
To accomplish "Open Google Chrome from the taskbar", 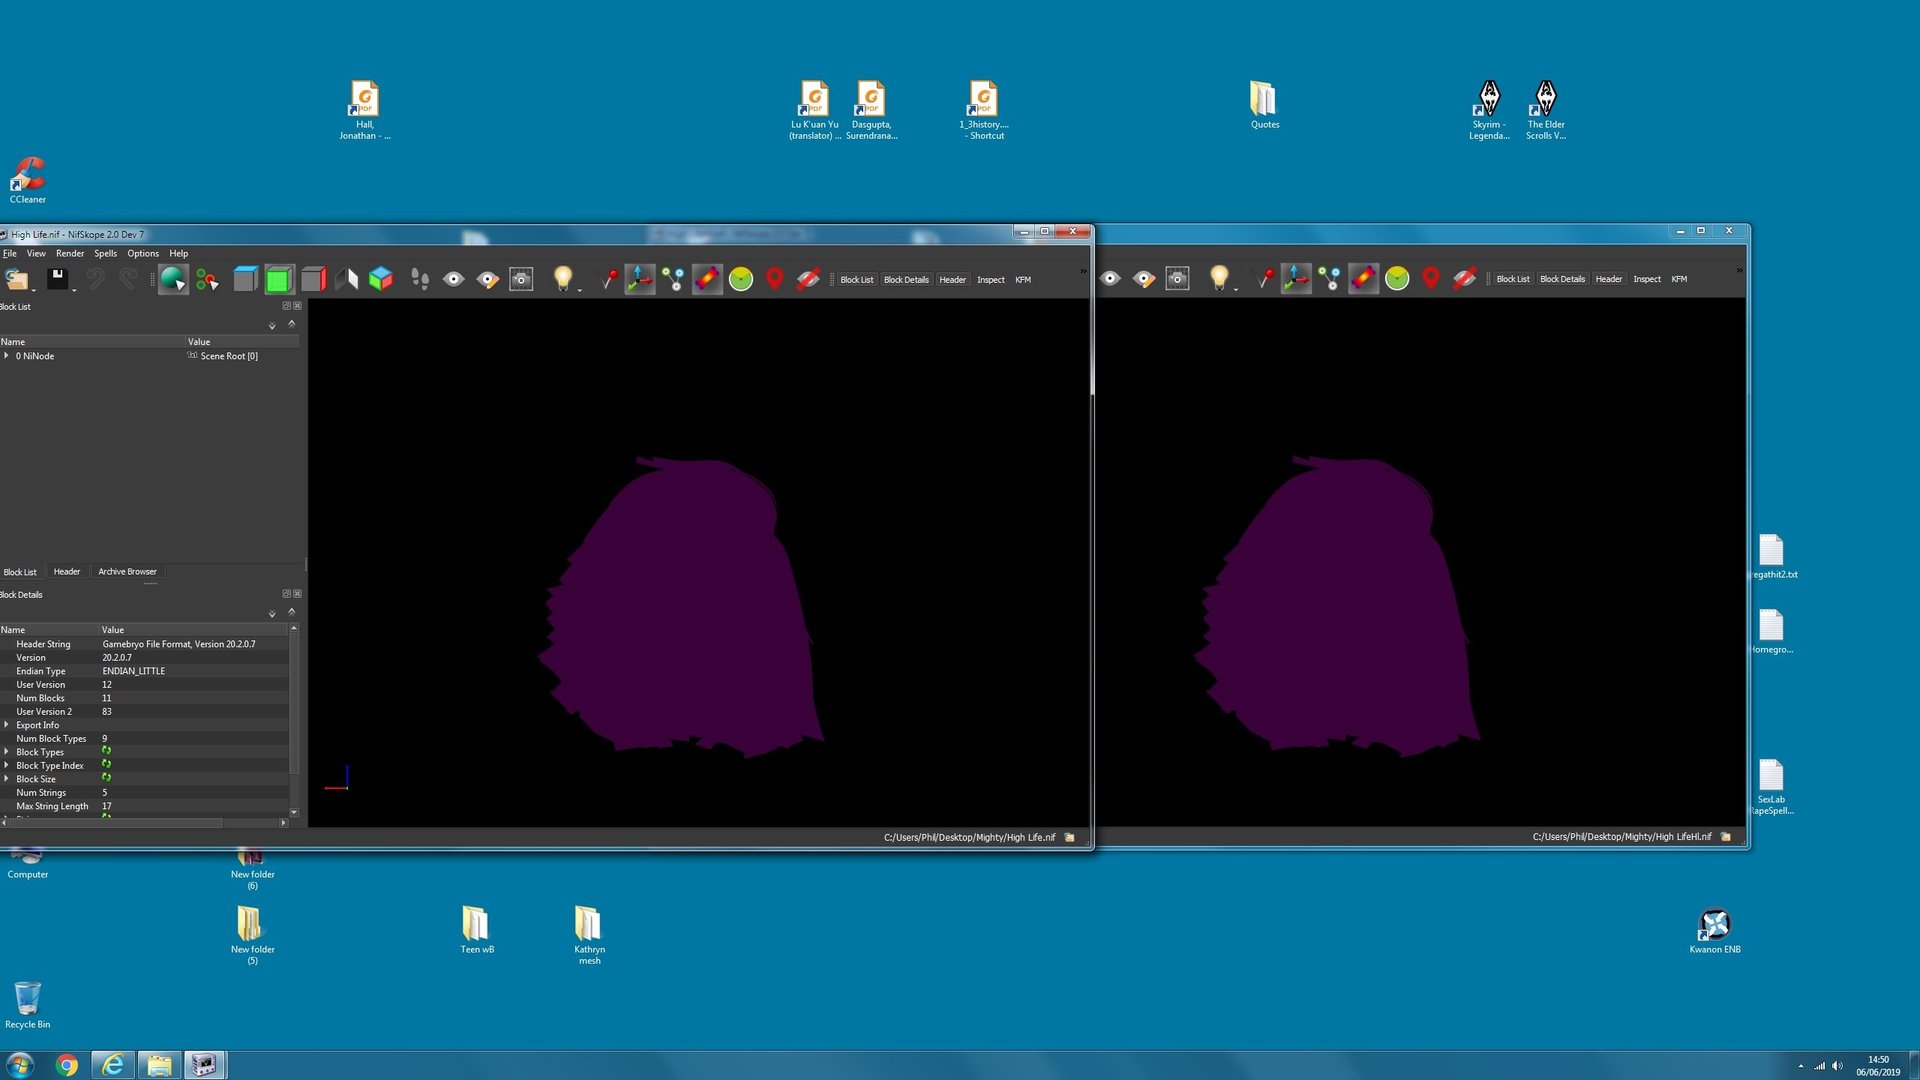I will [67, 1065].
